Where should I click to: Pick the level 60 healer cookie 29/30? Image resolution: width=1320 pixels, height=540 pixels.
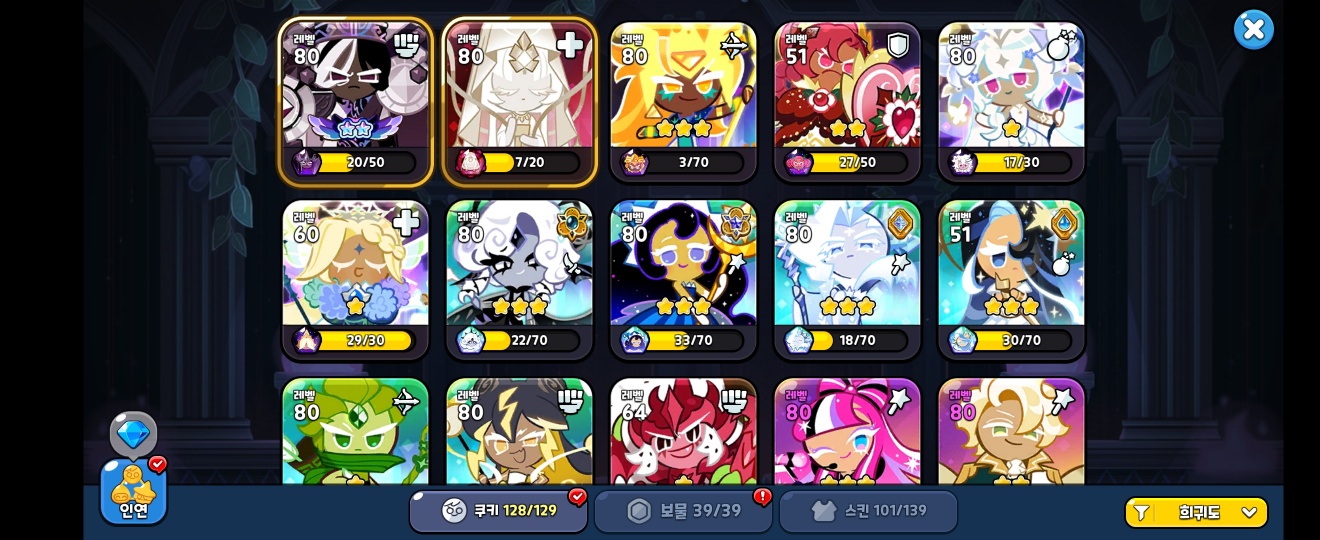tap(355, 279)
